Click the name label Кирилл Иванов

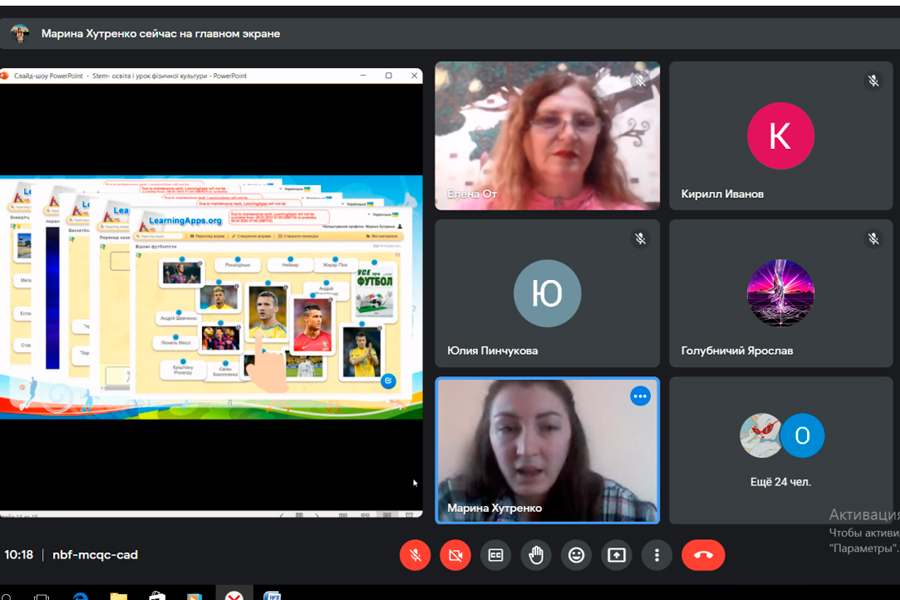722,194
